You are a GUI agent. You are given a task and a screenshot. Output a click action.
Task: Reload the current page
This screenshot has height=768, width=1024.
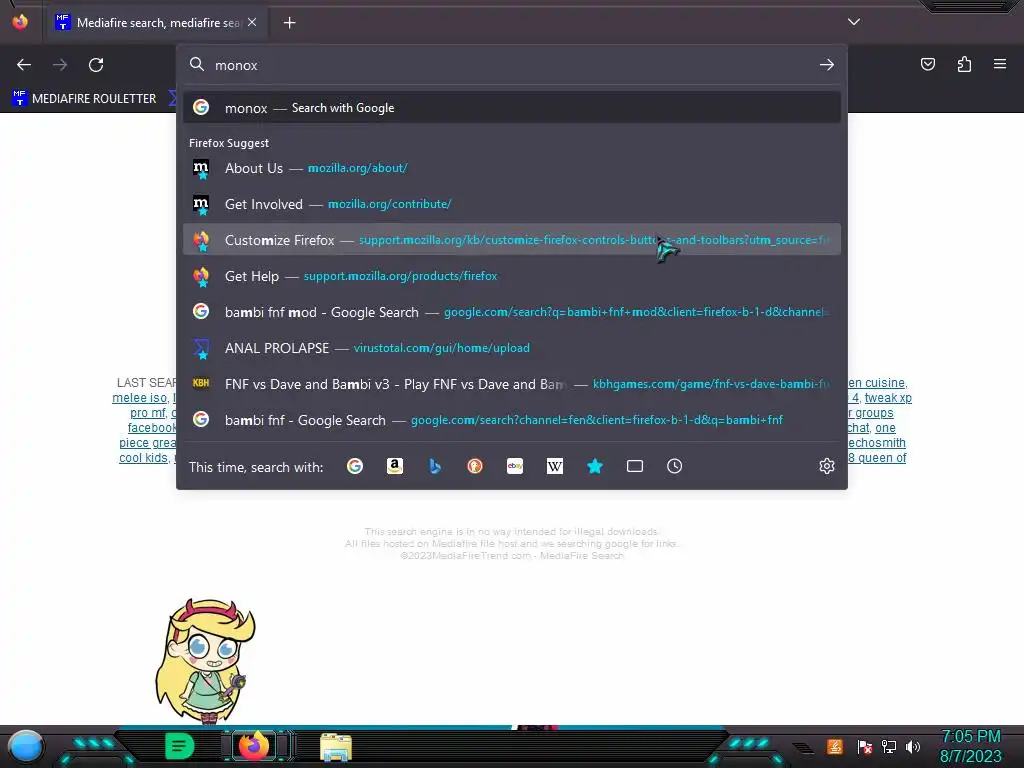pos(96,65)
